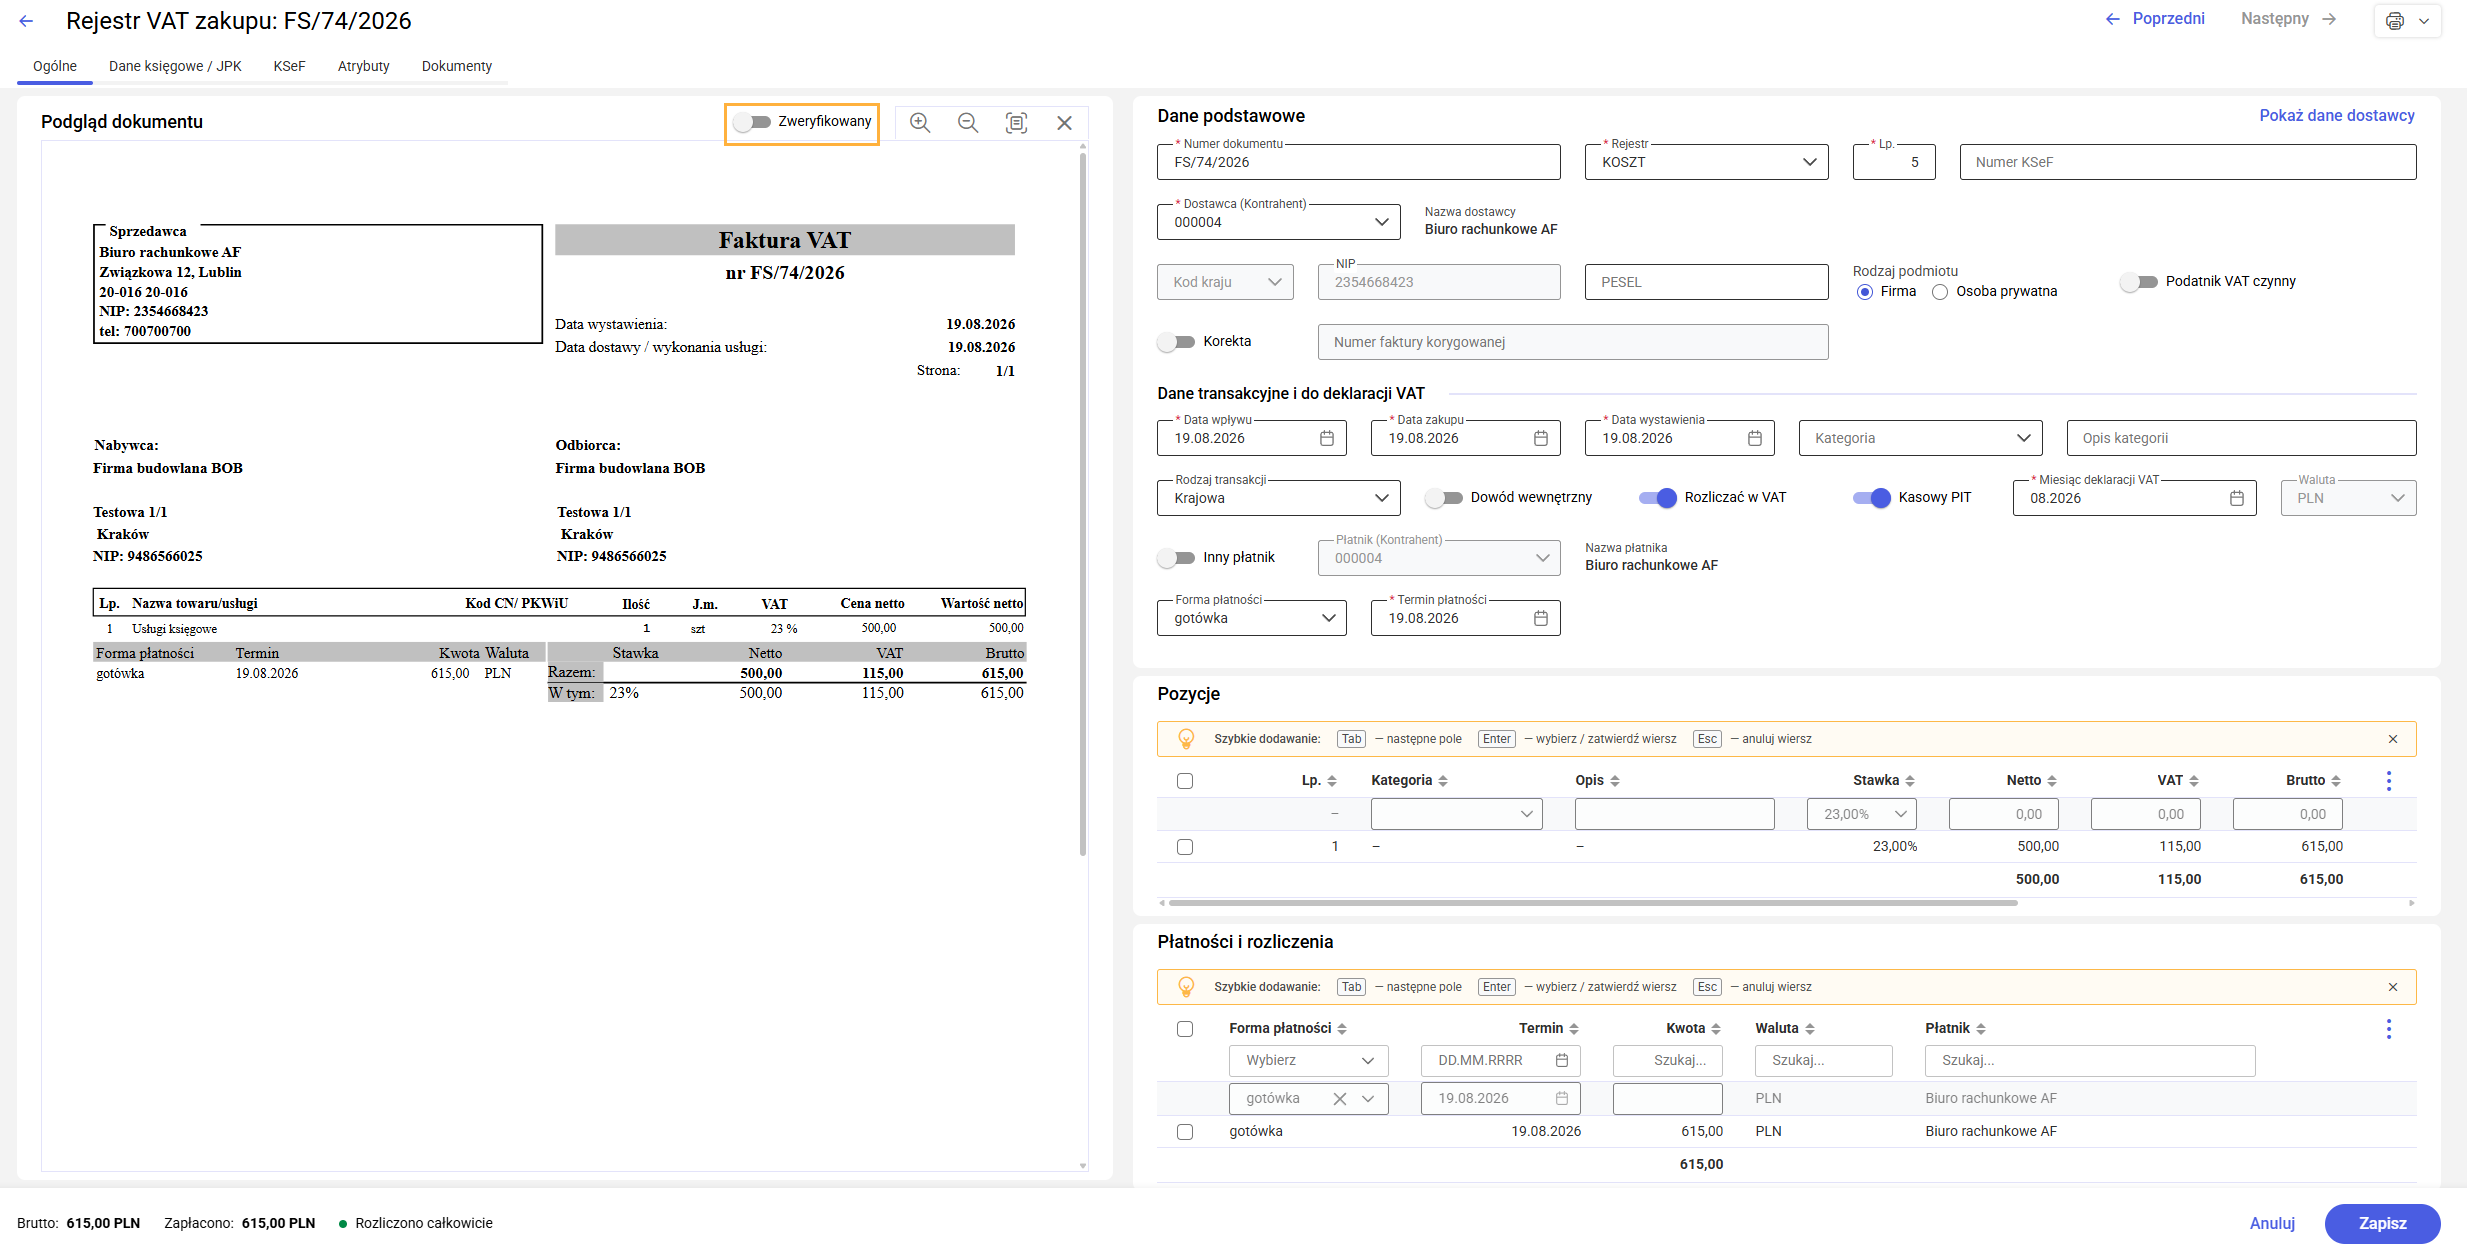Open calendar for Termin płatności field
The height and width of the screenshot is (1254, 2467).
click(x=1541, y=618)
